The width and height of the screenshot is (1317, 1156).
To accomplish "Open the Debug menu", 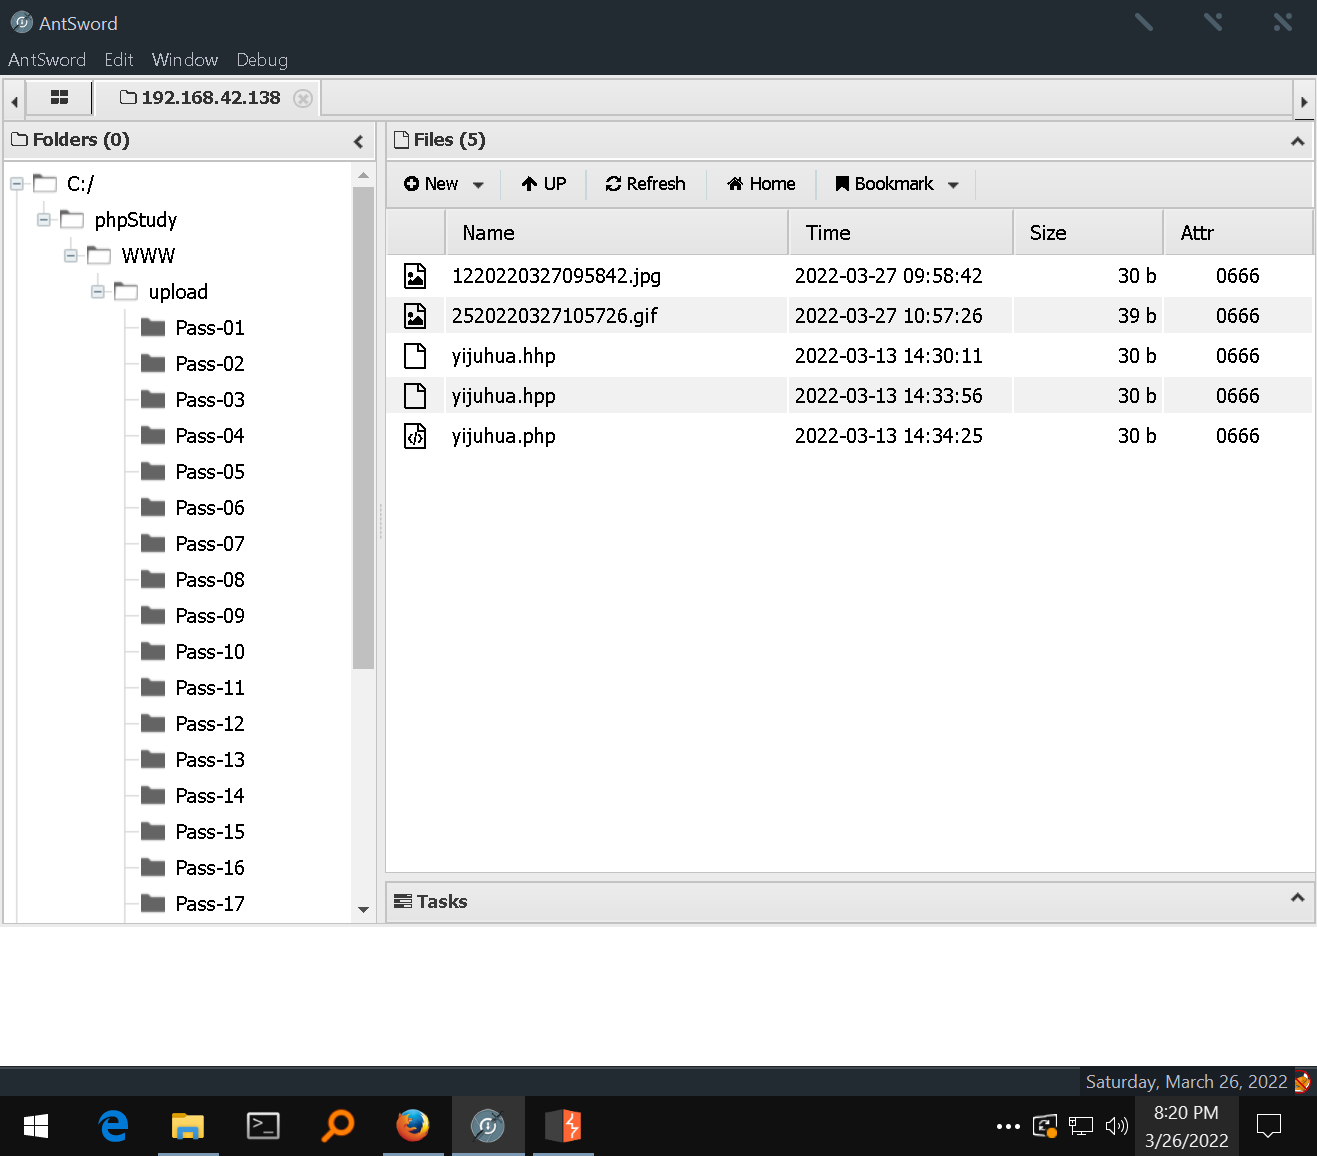I will pyautogui.click(x=262, y=60).
